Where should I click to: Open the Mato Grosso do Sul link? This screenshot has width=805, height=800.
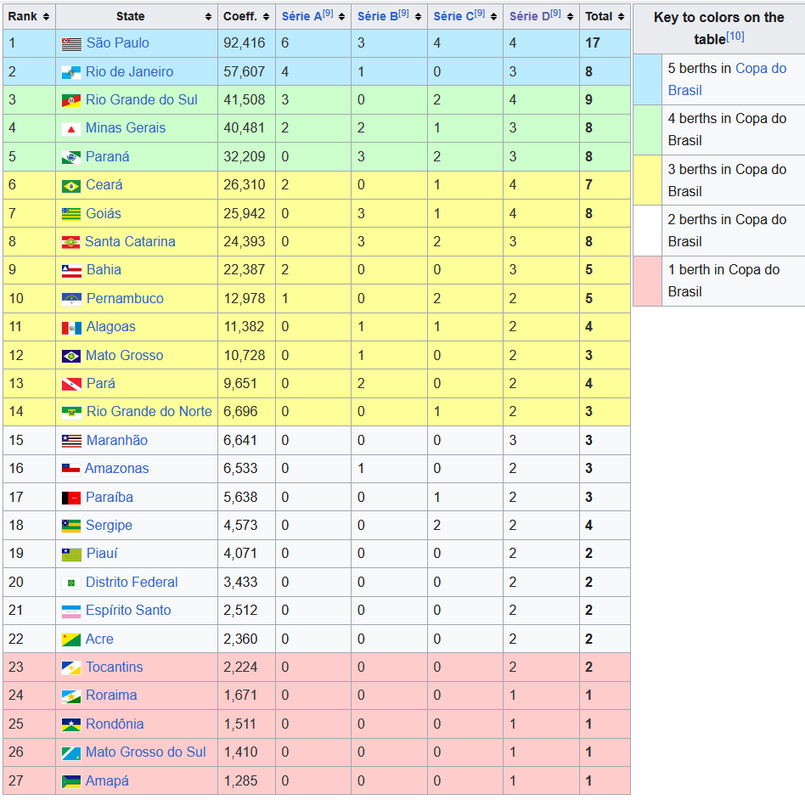[x=146, y=752]
